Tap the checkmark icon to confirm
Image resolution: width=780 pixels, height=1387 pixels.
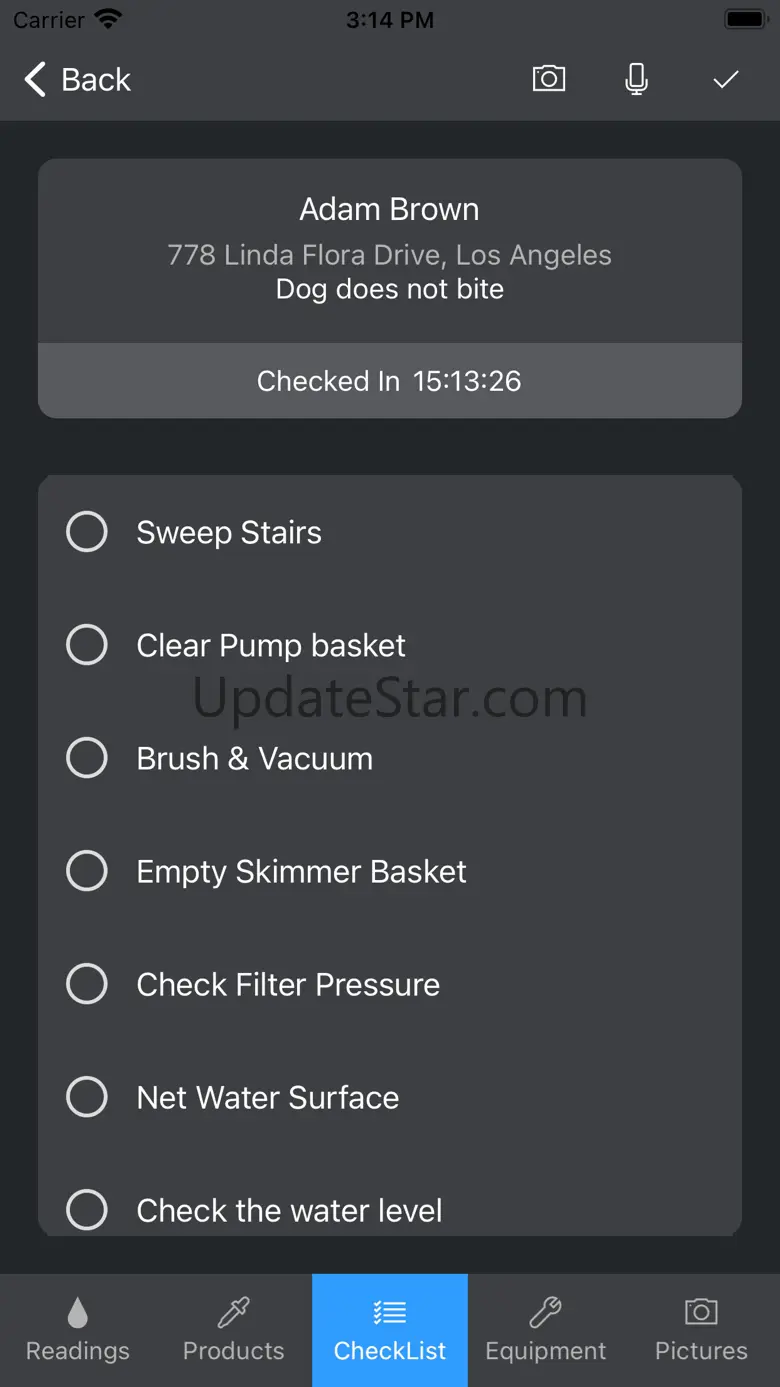[725, 79]
